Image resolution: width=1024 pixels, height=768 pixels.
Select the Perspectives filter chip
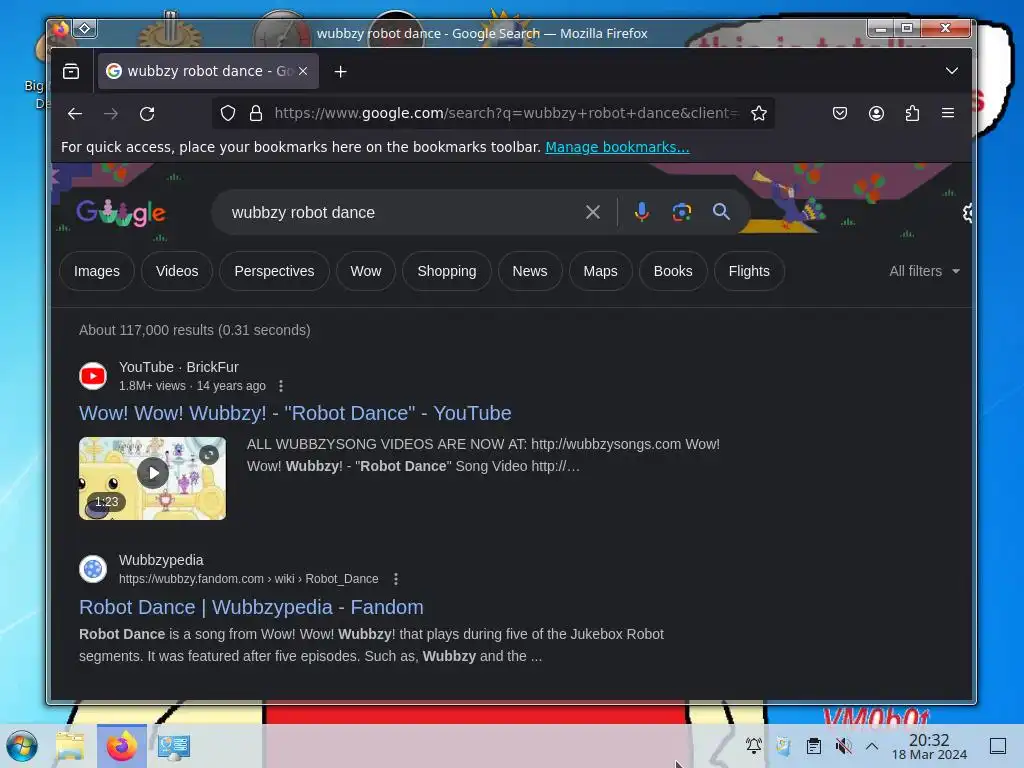pos(274,271)
